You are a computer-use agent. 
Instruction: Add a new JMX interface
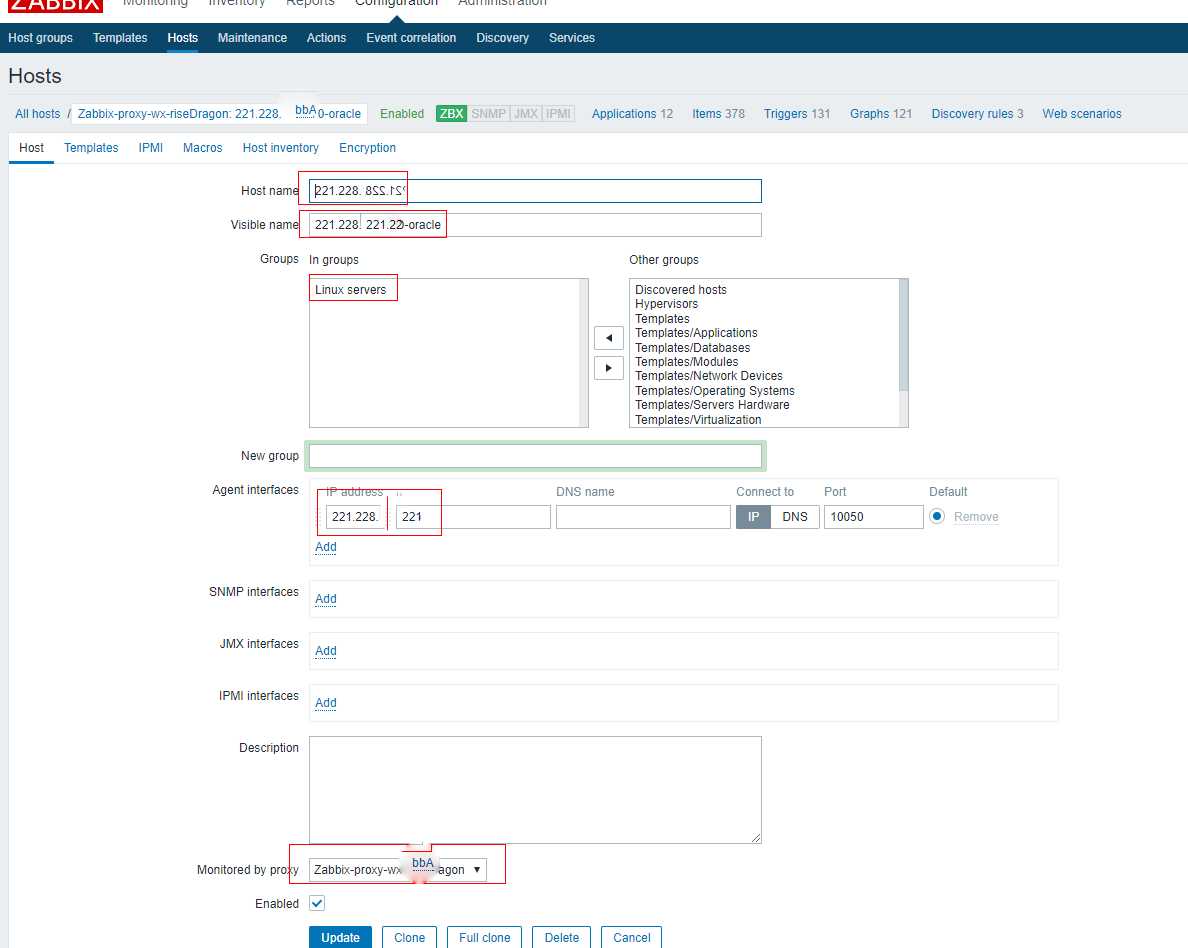click(326, 651)
